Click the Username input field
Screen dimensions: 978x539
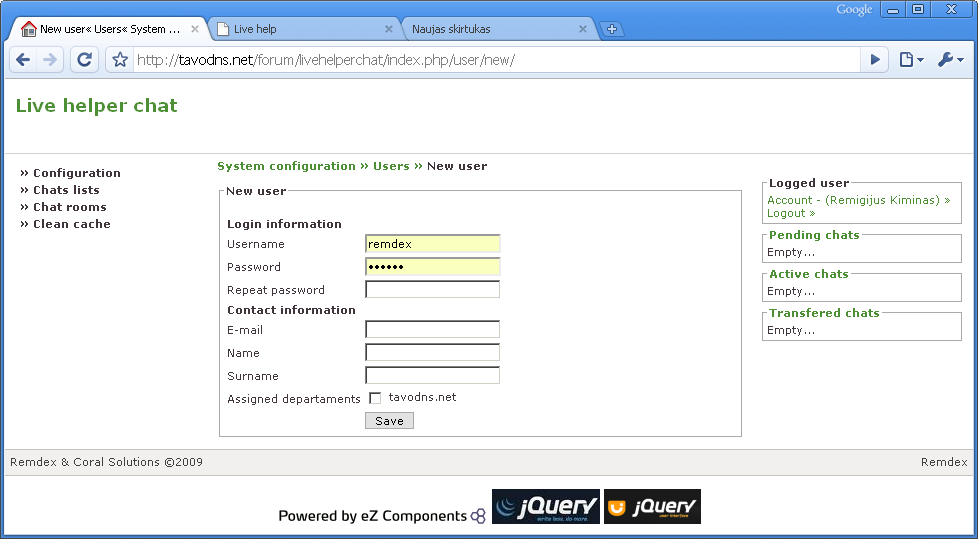(x=432, y=244)
